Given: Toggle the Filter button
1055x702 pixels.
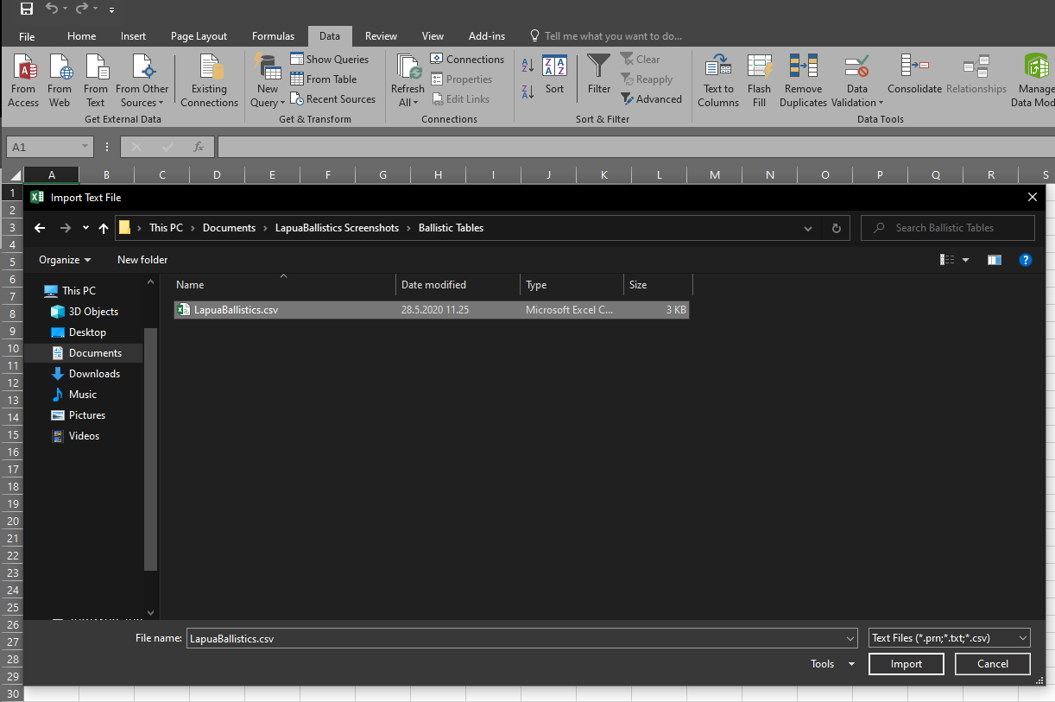Looking at the screenshot, I should pos(599,75).
